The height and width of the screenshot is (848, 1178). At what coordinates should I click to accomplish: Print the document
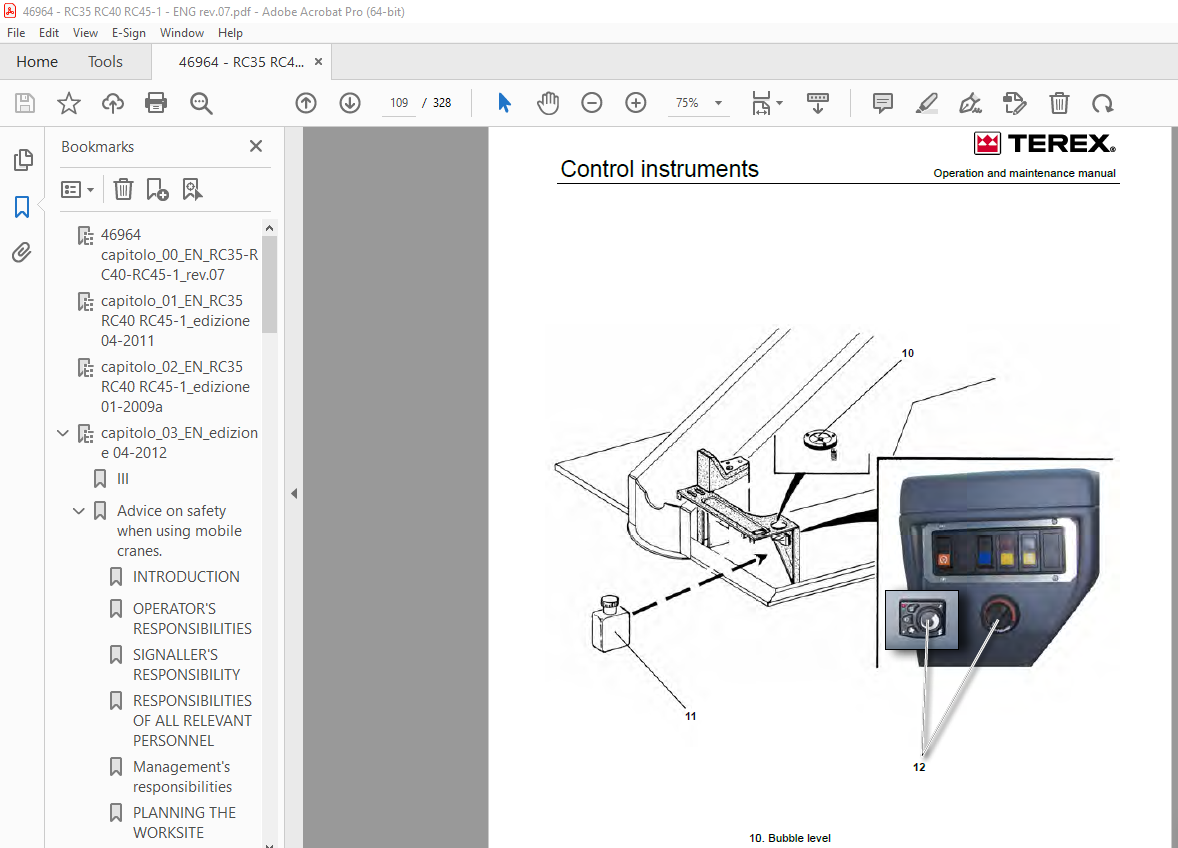point(156,103)
